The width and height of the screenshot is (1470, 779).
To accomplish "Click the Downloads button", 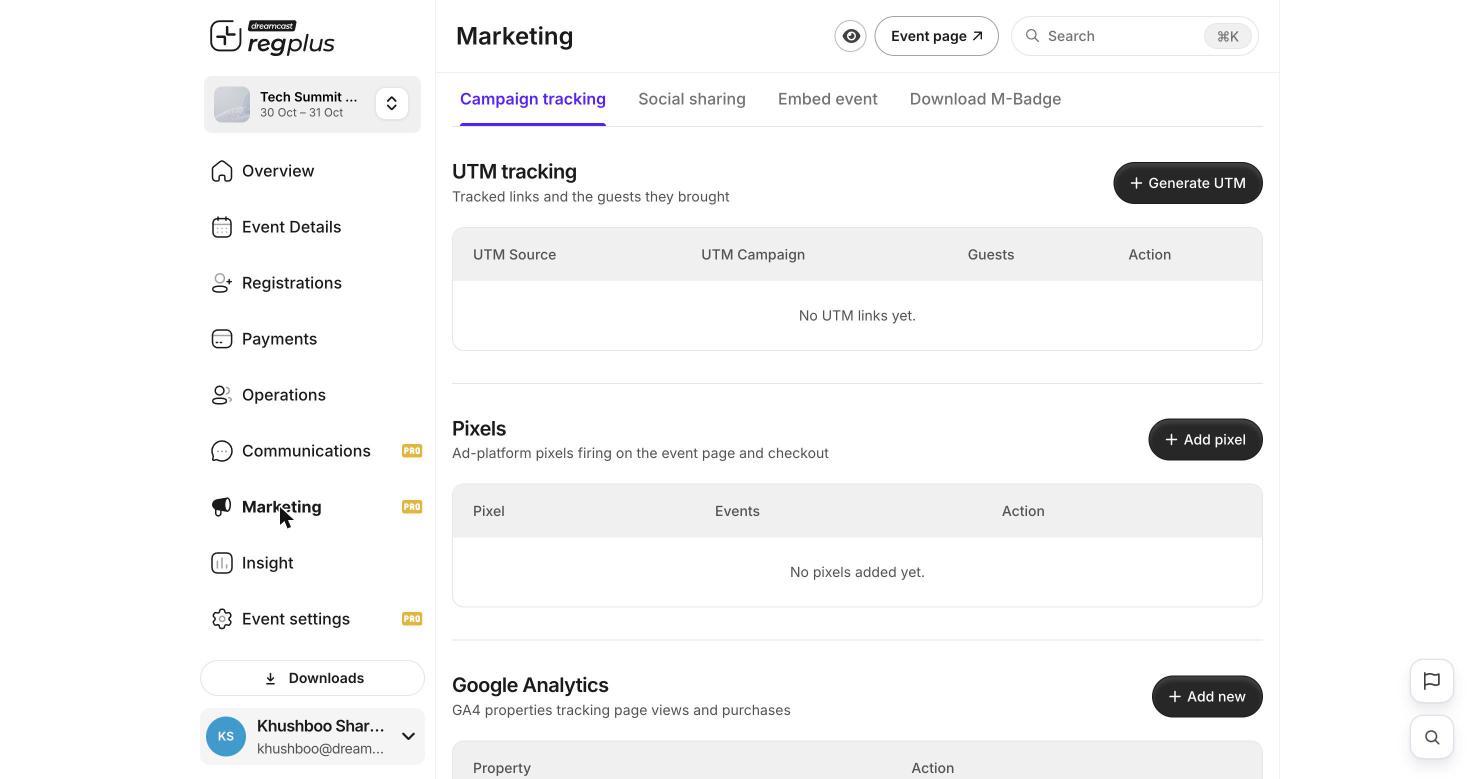I will [312, 678].
